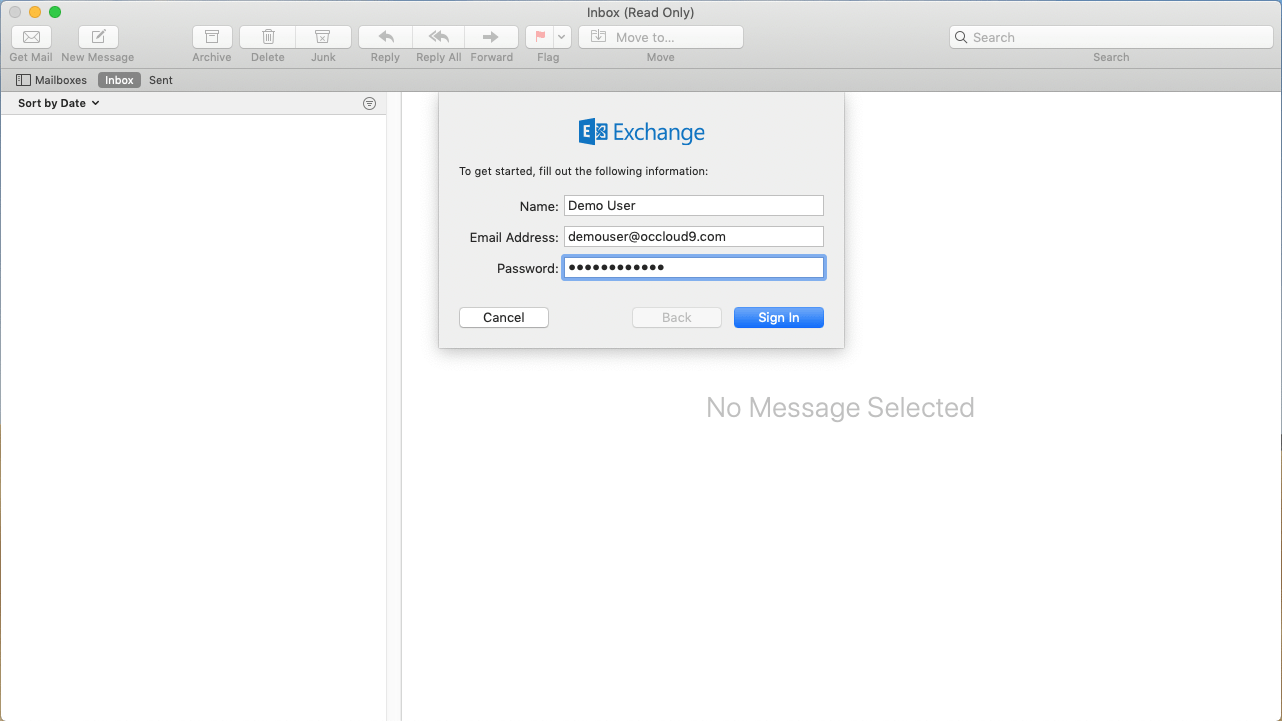This screenshot has width=1282, height=721.
Task: Click the Delete trash icon
Action: (x=268, y=37)
